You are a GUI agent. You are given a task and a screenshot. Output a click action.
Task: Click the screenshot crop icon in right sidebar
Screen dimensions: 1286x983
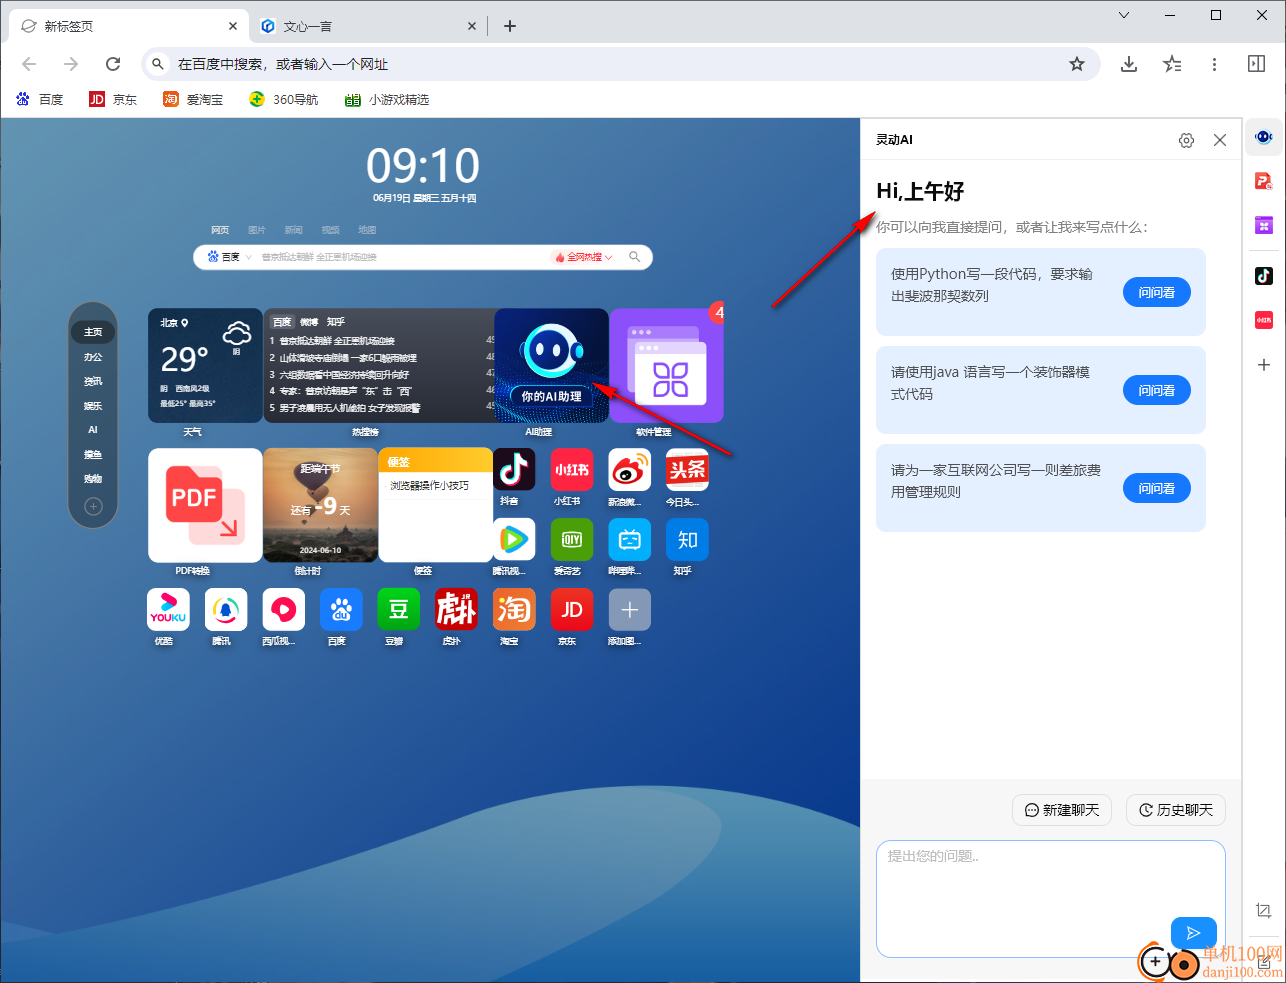(x=1264, y=911)
